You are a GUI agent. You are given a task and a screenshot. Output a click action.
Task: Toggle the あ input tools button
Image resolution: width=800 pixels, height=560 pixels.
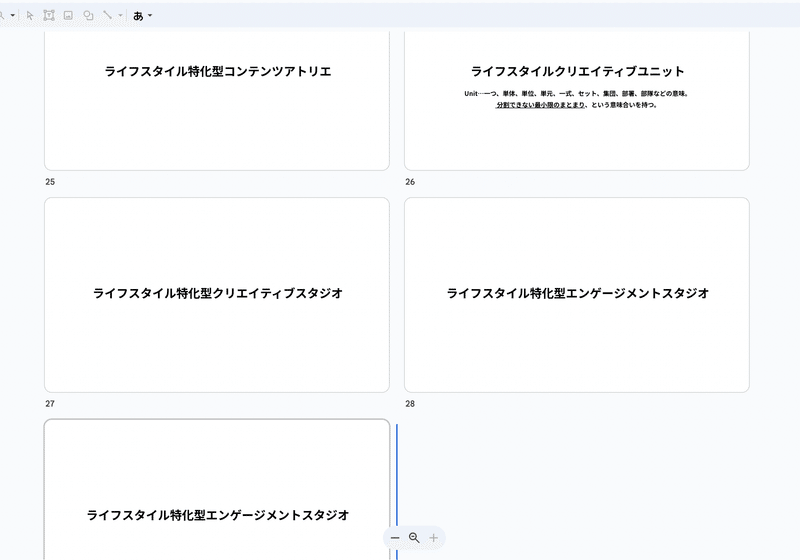pyautogui.click(x=138, y=16)
